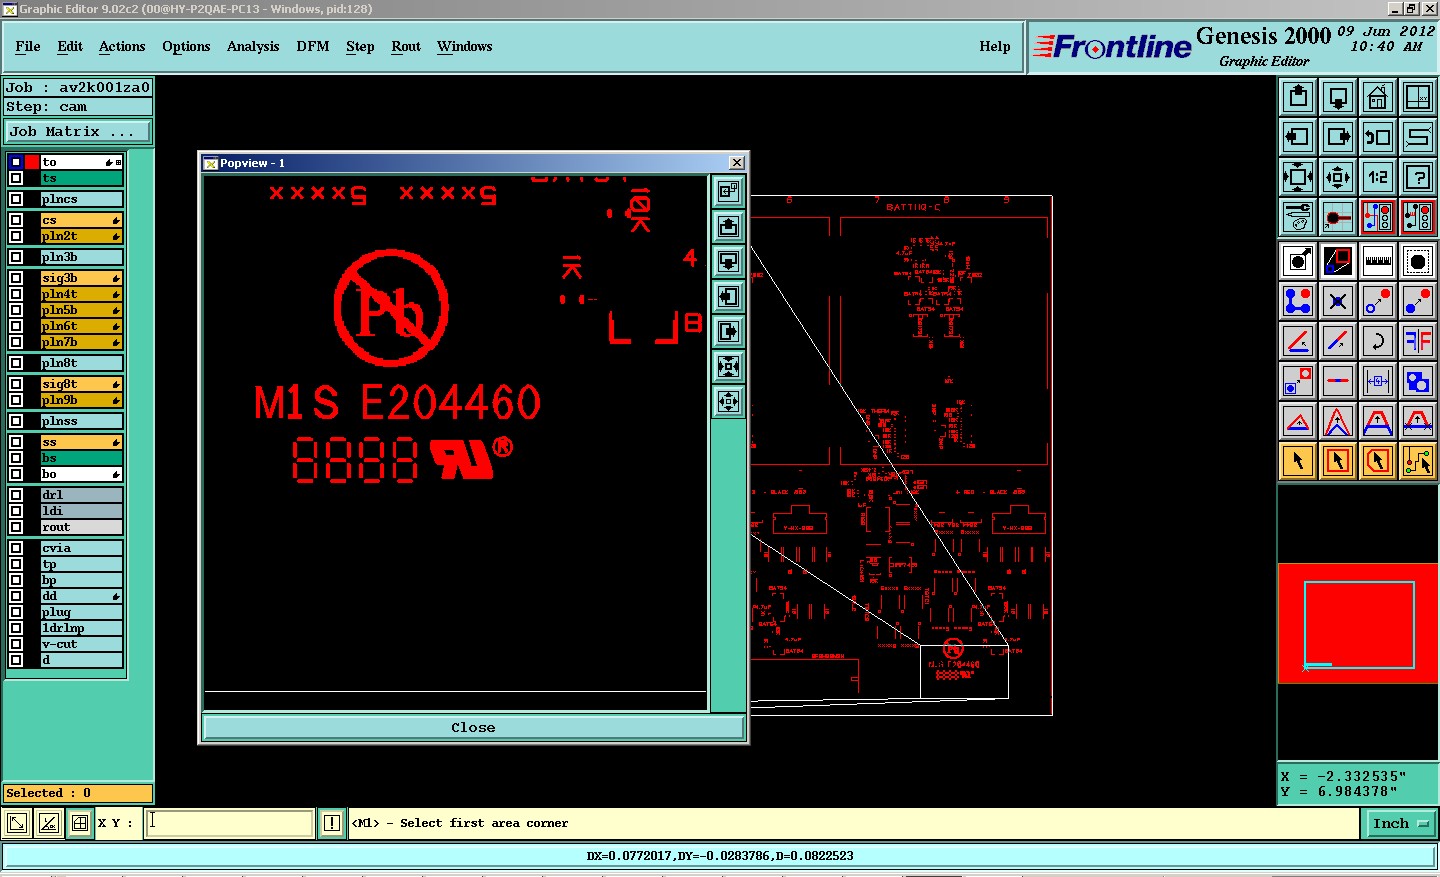Toggle the checkbox for layer rout

(16, 527)
